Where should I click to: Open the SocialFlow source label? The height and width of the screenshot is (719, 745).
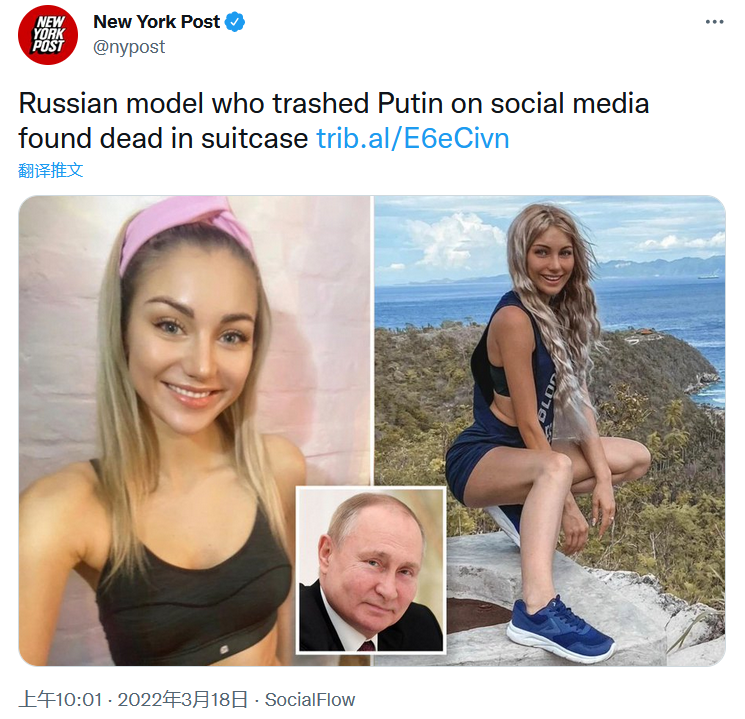point(310,700)
